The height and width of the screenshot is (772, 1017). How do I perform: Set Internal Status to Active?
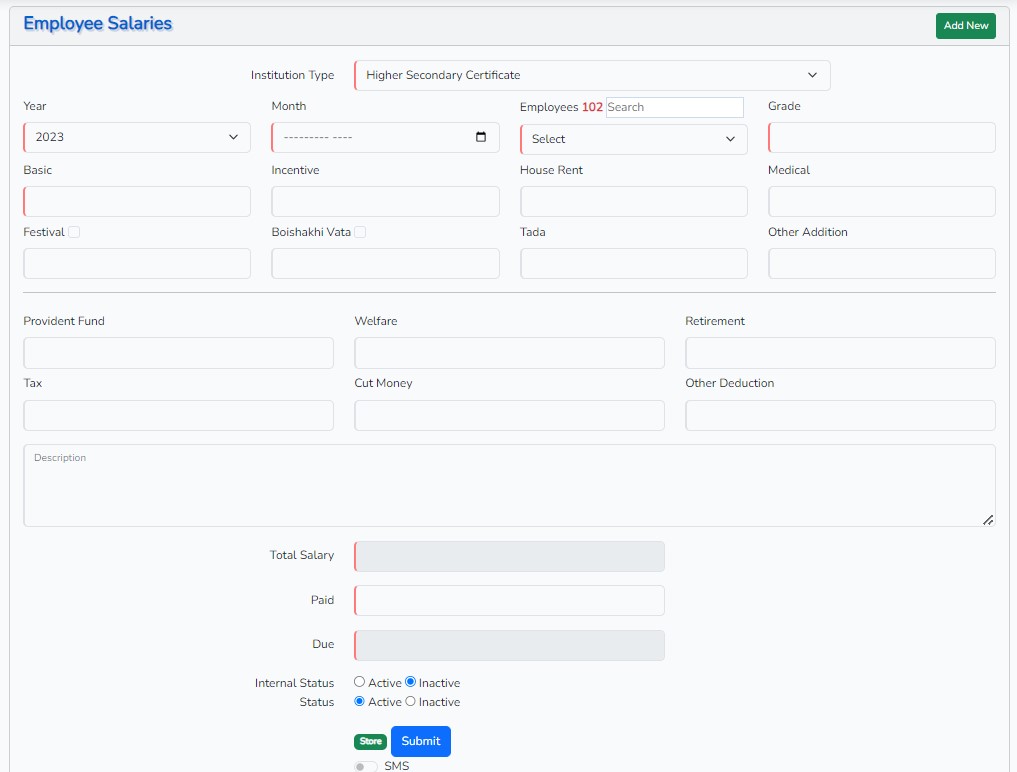tap(359, 682)
